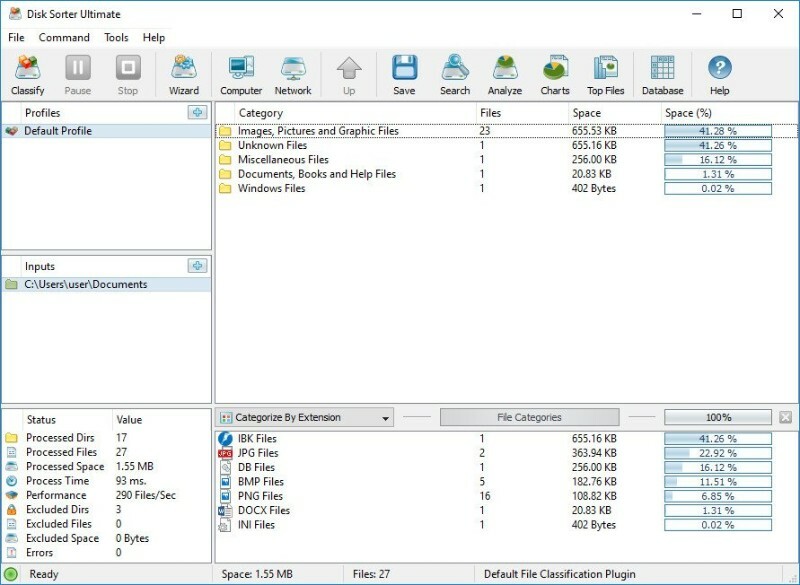Stop the classification process
This screenshot has width=800, height=585.
pos(128,73)
